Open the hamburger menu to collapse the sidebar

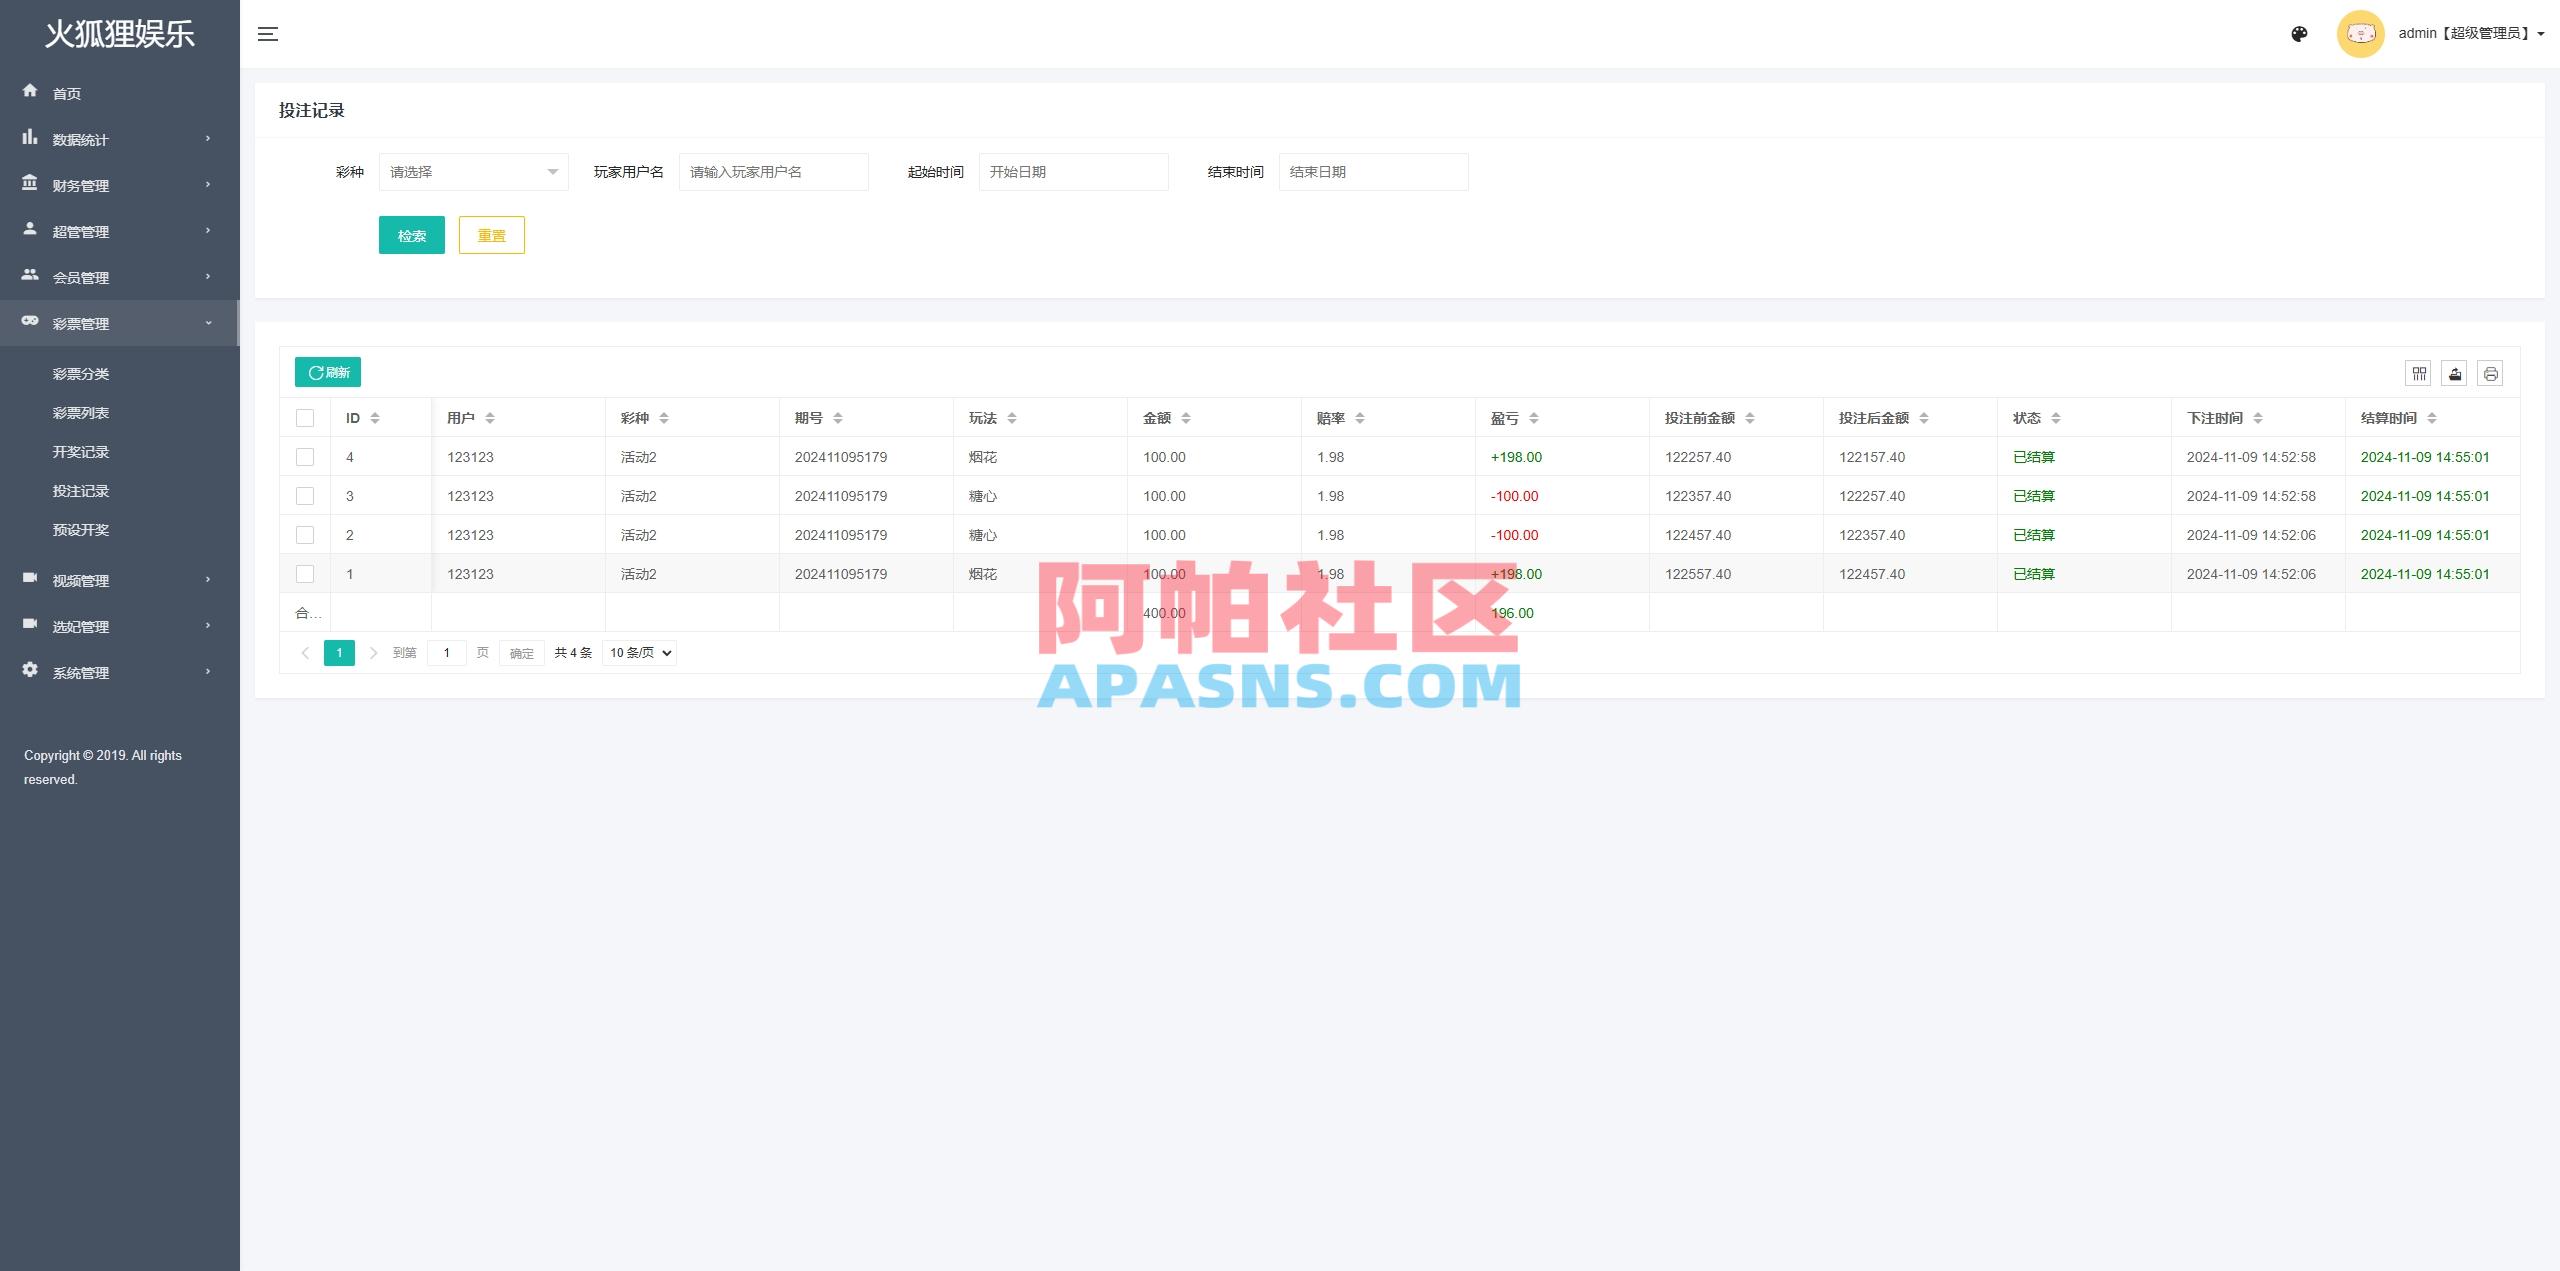coord(268,33)
